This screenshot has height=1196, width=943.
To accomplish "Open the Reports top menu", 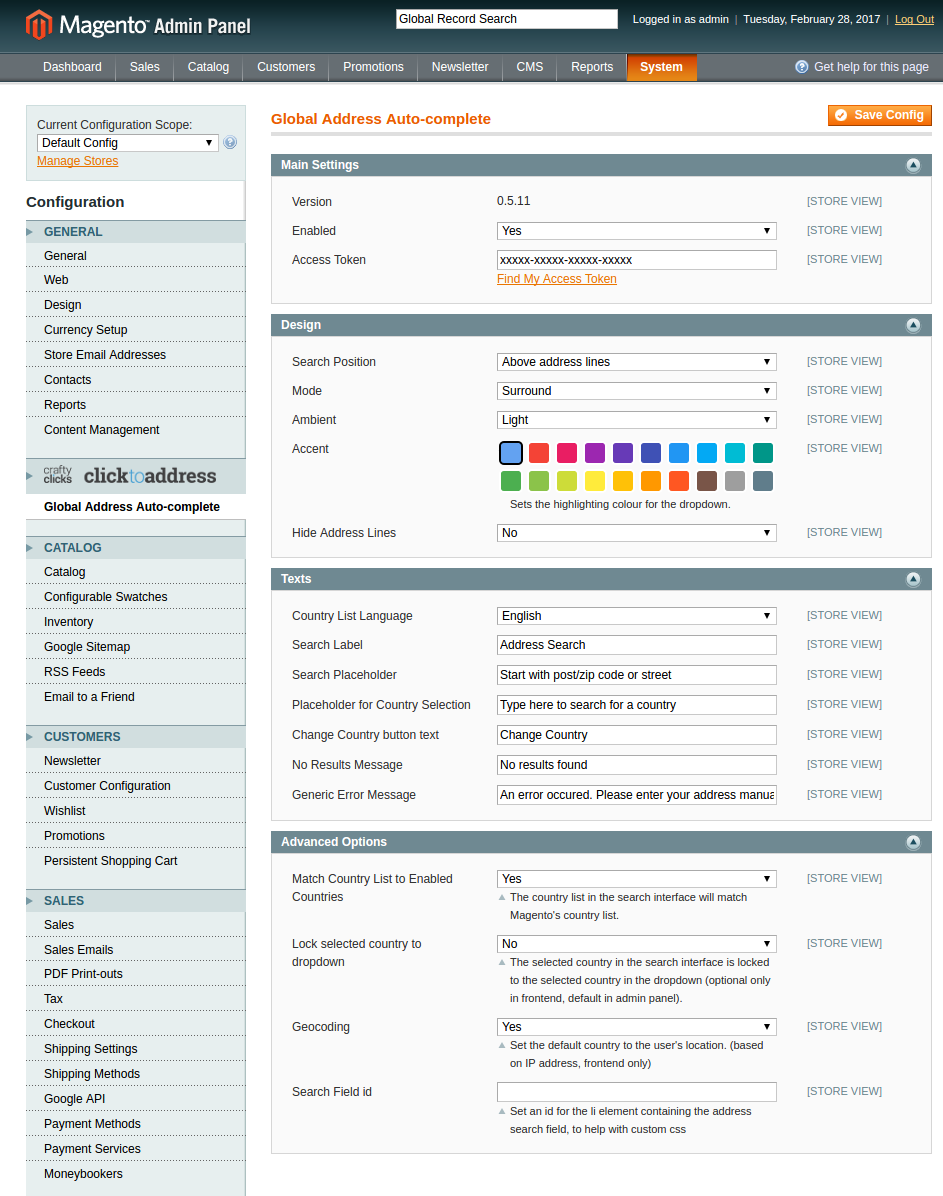I will pos(592,67).
